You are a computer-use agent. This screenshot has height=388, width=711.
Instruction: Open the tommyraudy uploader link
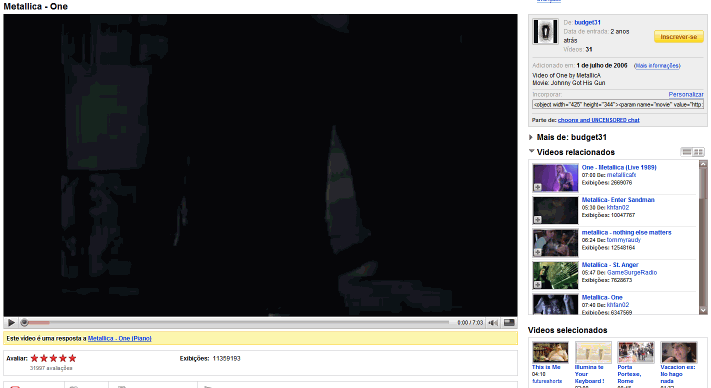[623, 240]
